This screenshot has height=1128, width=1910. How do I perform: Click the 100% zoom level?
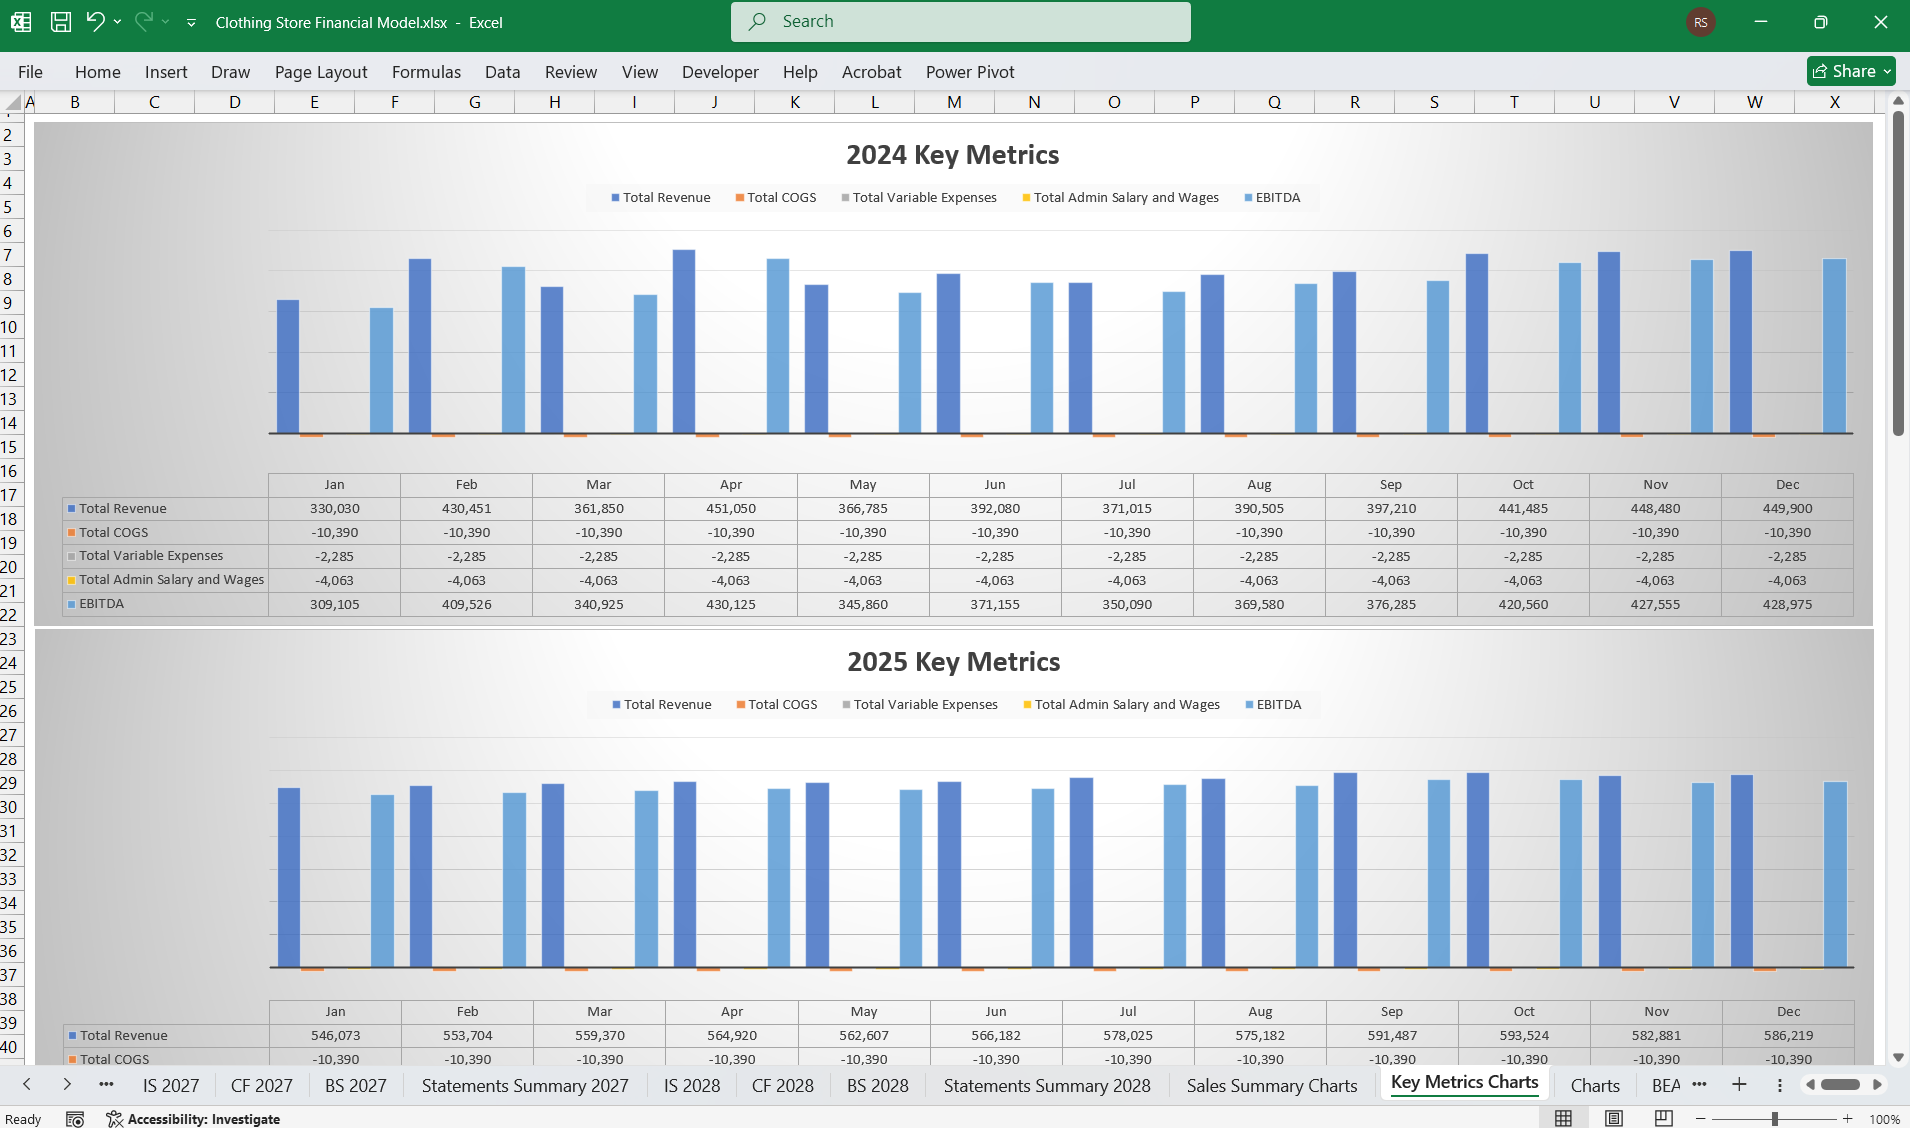pyautogui.click(x=1884, y=1119)
